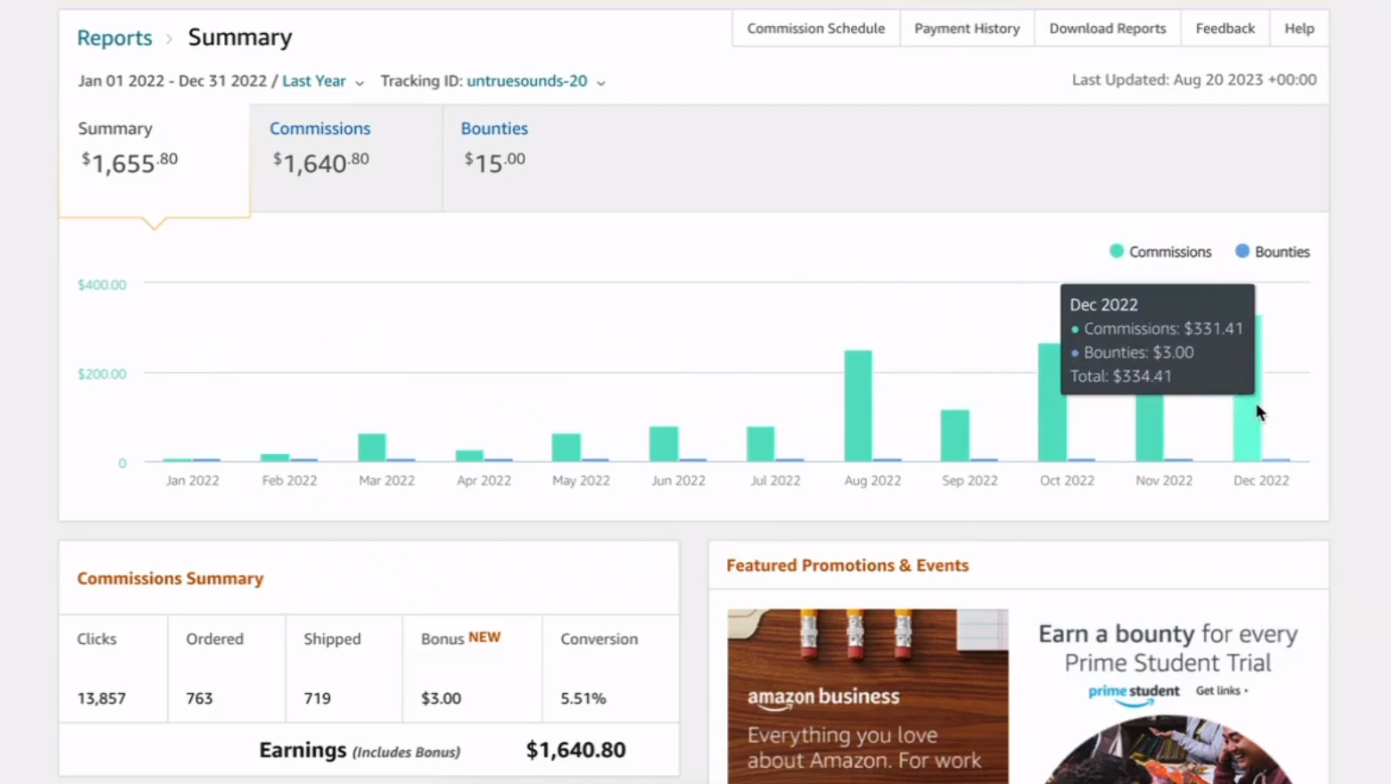Click the Prime Student Get links link

[1222, 691]
